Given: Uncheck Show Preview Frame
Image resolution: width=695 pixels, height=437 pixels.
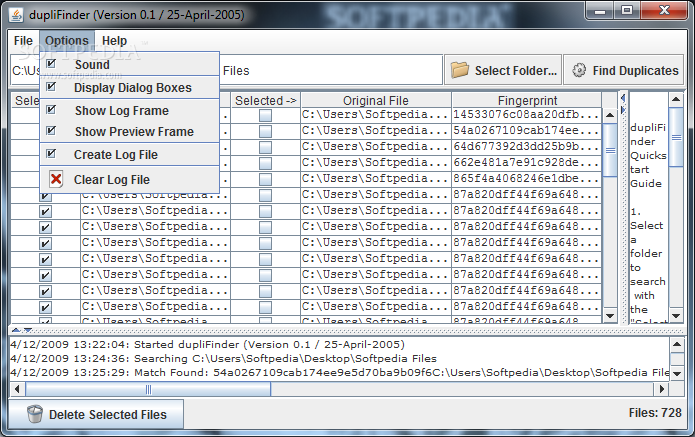Looking at the screenshot, I should click(x=129, y=132).
